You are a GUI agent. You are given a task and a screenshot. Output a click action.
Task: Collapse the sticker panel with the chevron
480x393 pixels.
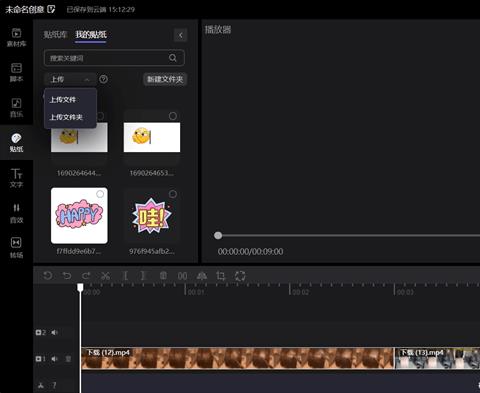click(181, 35)
